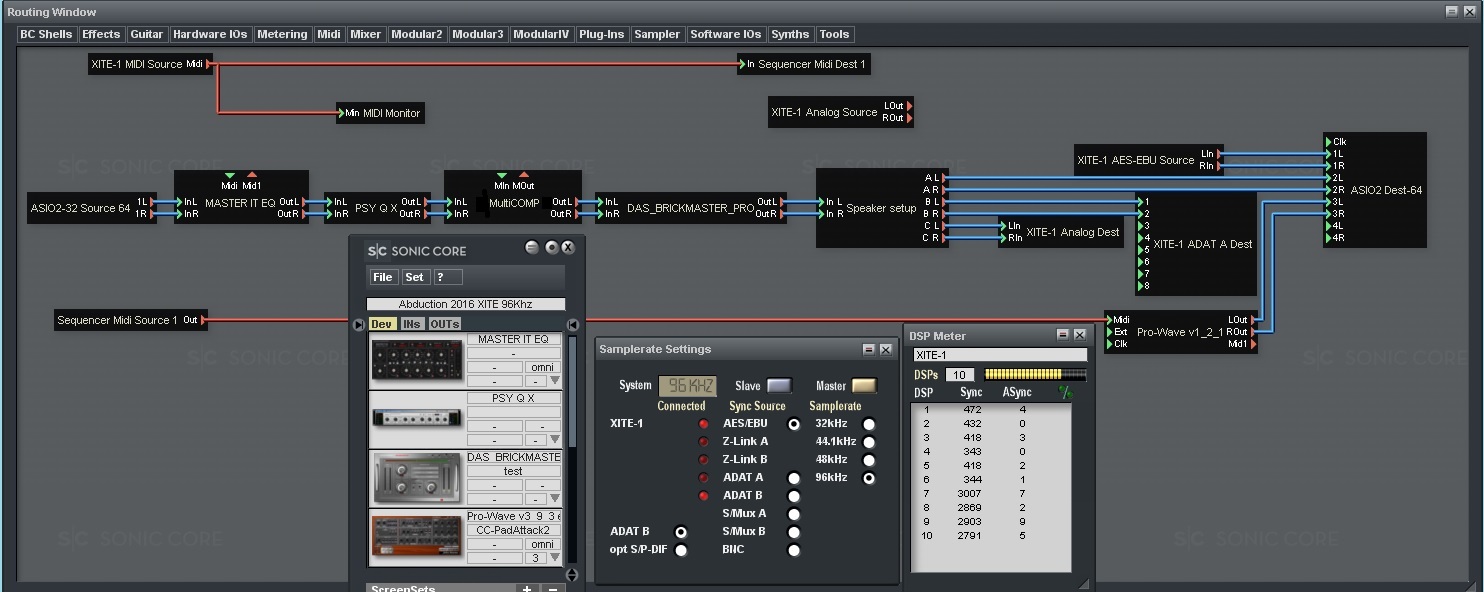This screenshot has width=1484, height=592.
Task: Remove a ScreenSet with the minus button
Action: pyautogui.click(x=552, y=588)
